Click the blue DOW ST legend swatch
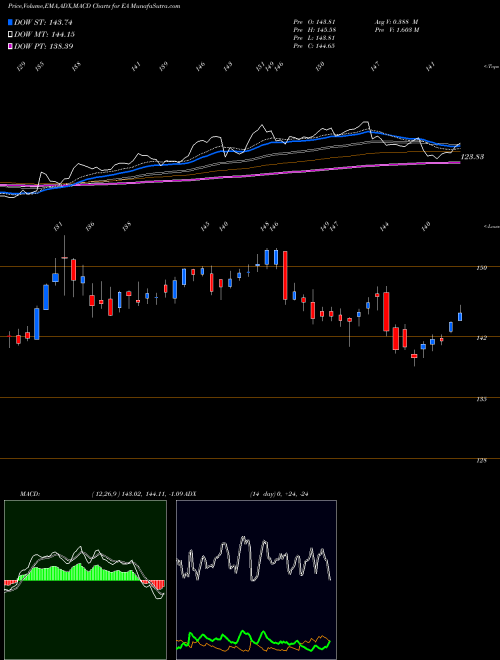This screenshot has width=500, height=660. point(10,22)
